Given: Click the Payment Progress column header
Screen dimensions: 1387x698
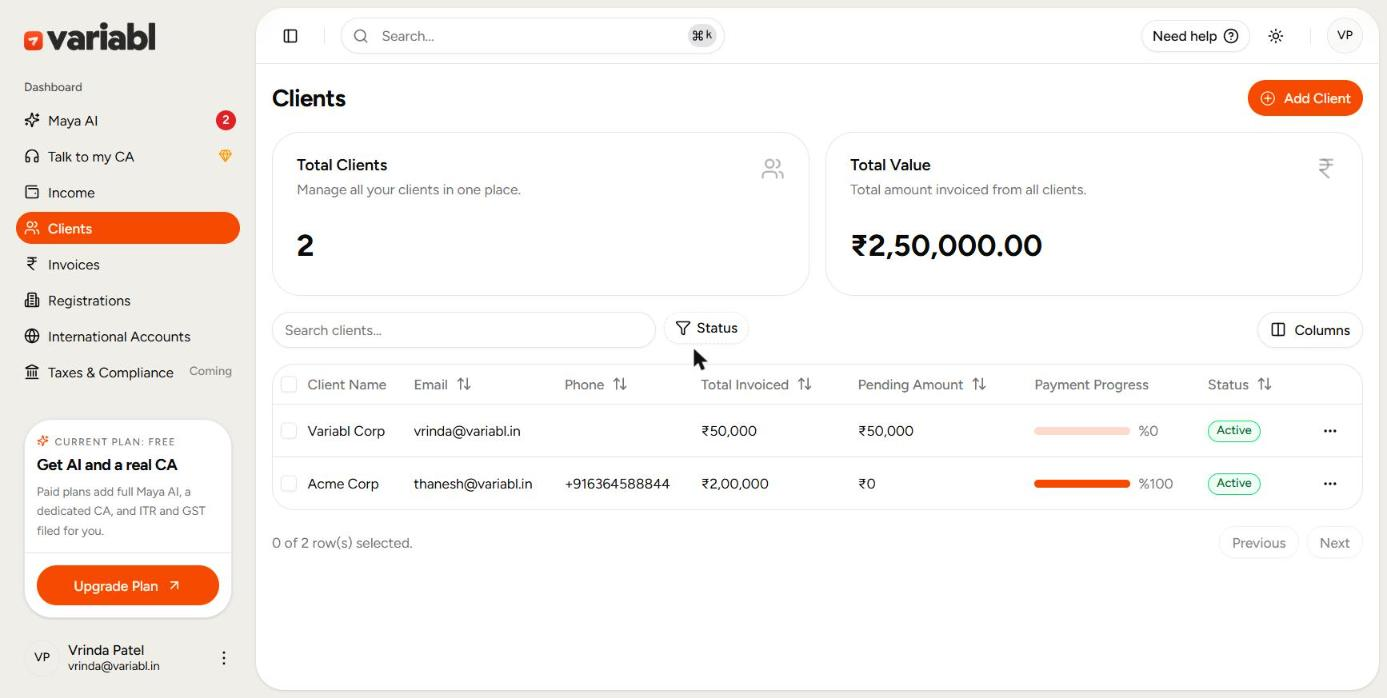Looking at the screenshot, I should click(1091, 384).
